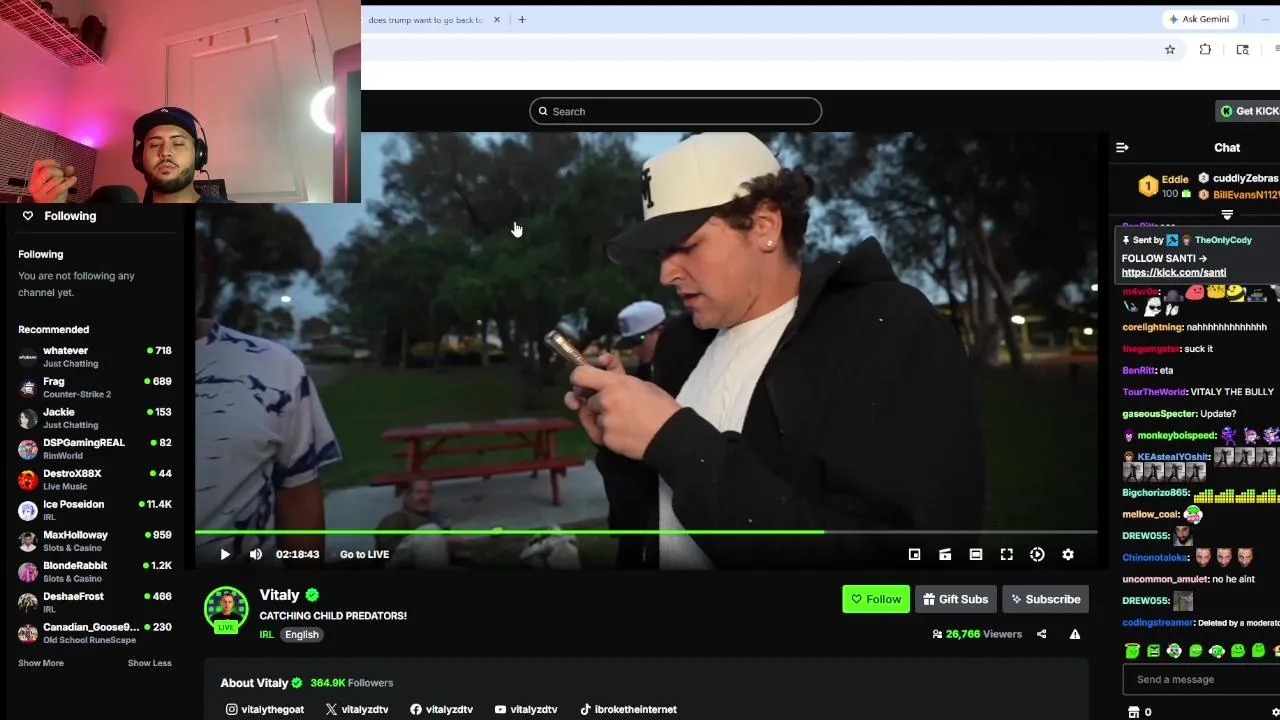Create a clip of the stream

(945, 554)
